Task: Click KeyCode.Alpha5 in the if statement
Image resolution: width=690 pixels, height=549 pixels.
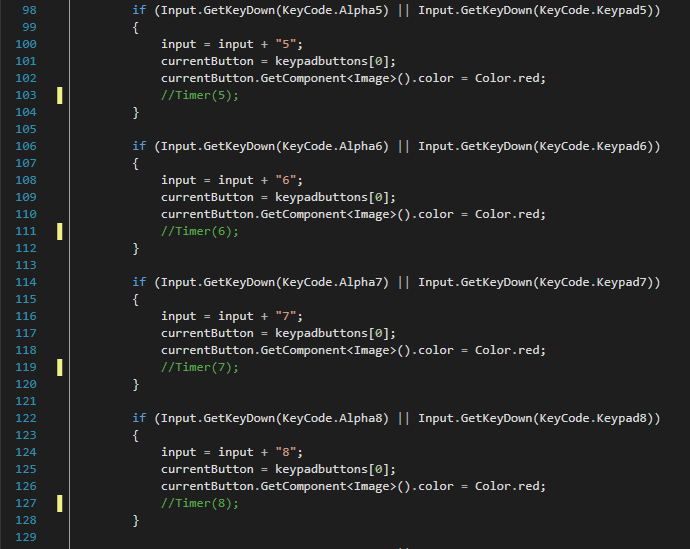Action: (x=332, y=10)
